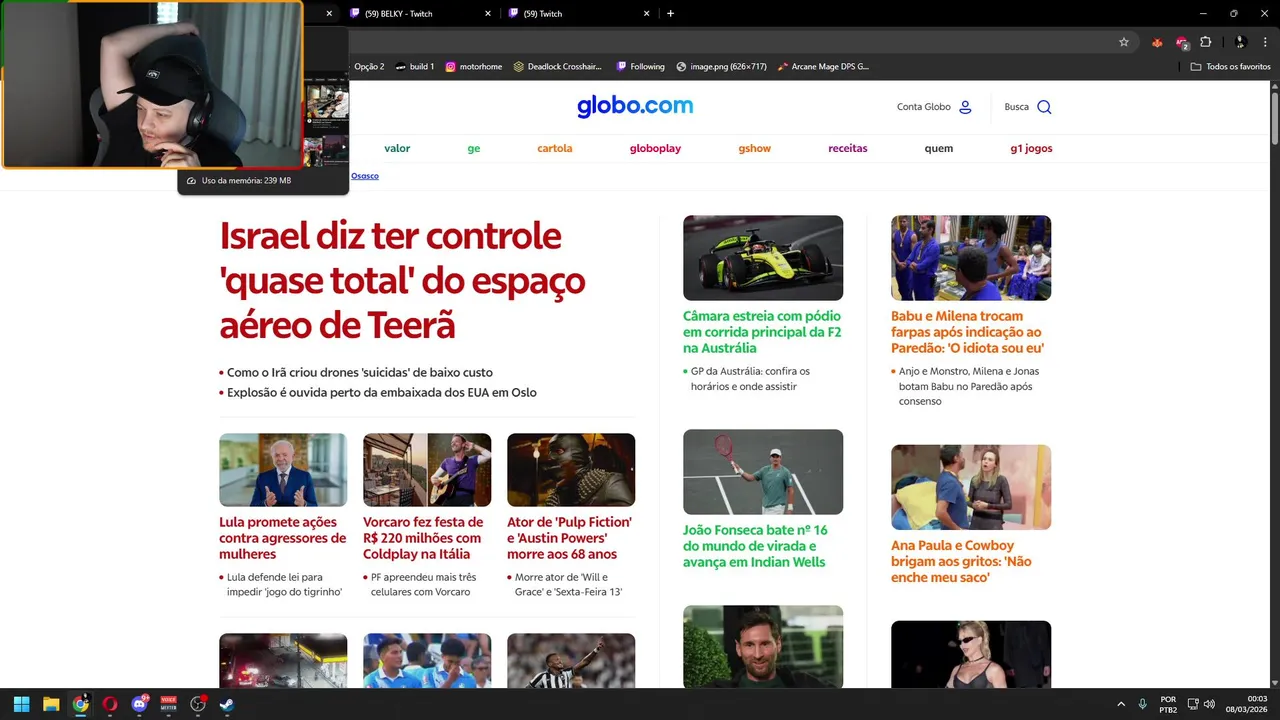This screenshot has width=1280, height=720.
Task: Go to the g1 jogos section
Action: coord(1031,148)
